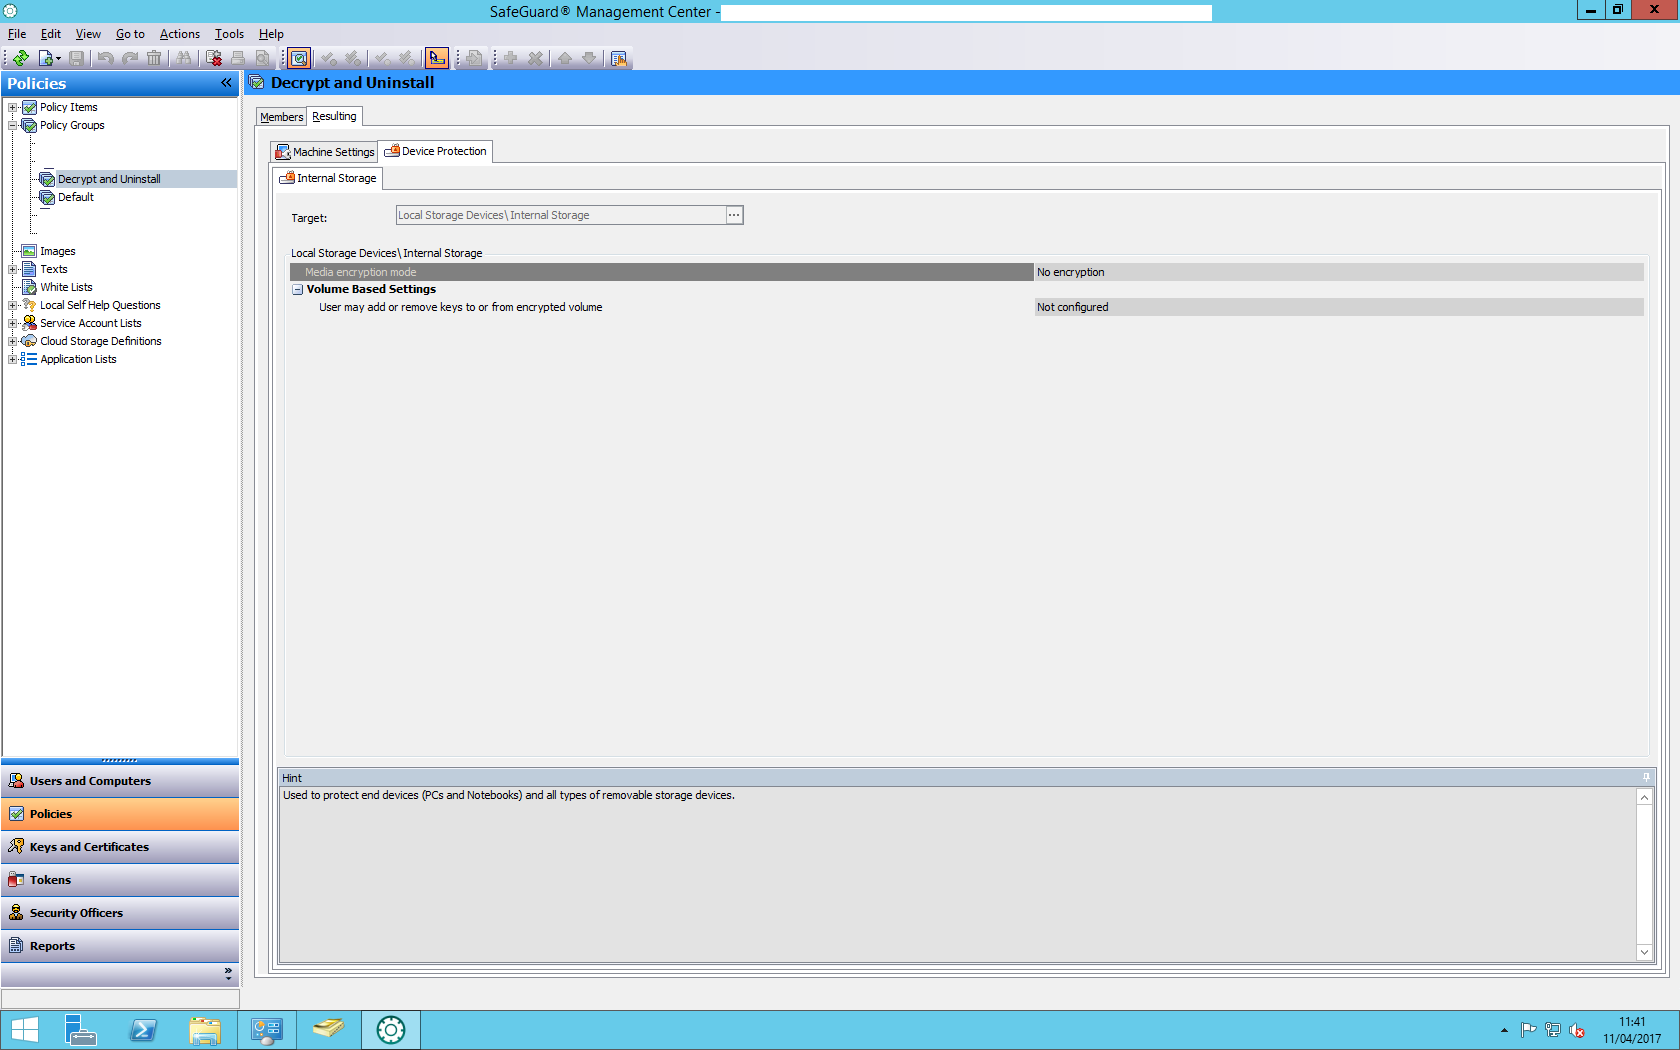Open Users and Computers navigation section
The height and width of the screenshot is (1050, 1680).
[120, 781]
